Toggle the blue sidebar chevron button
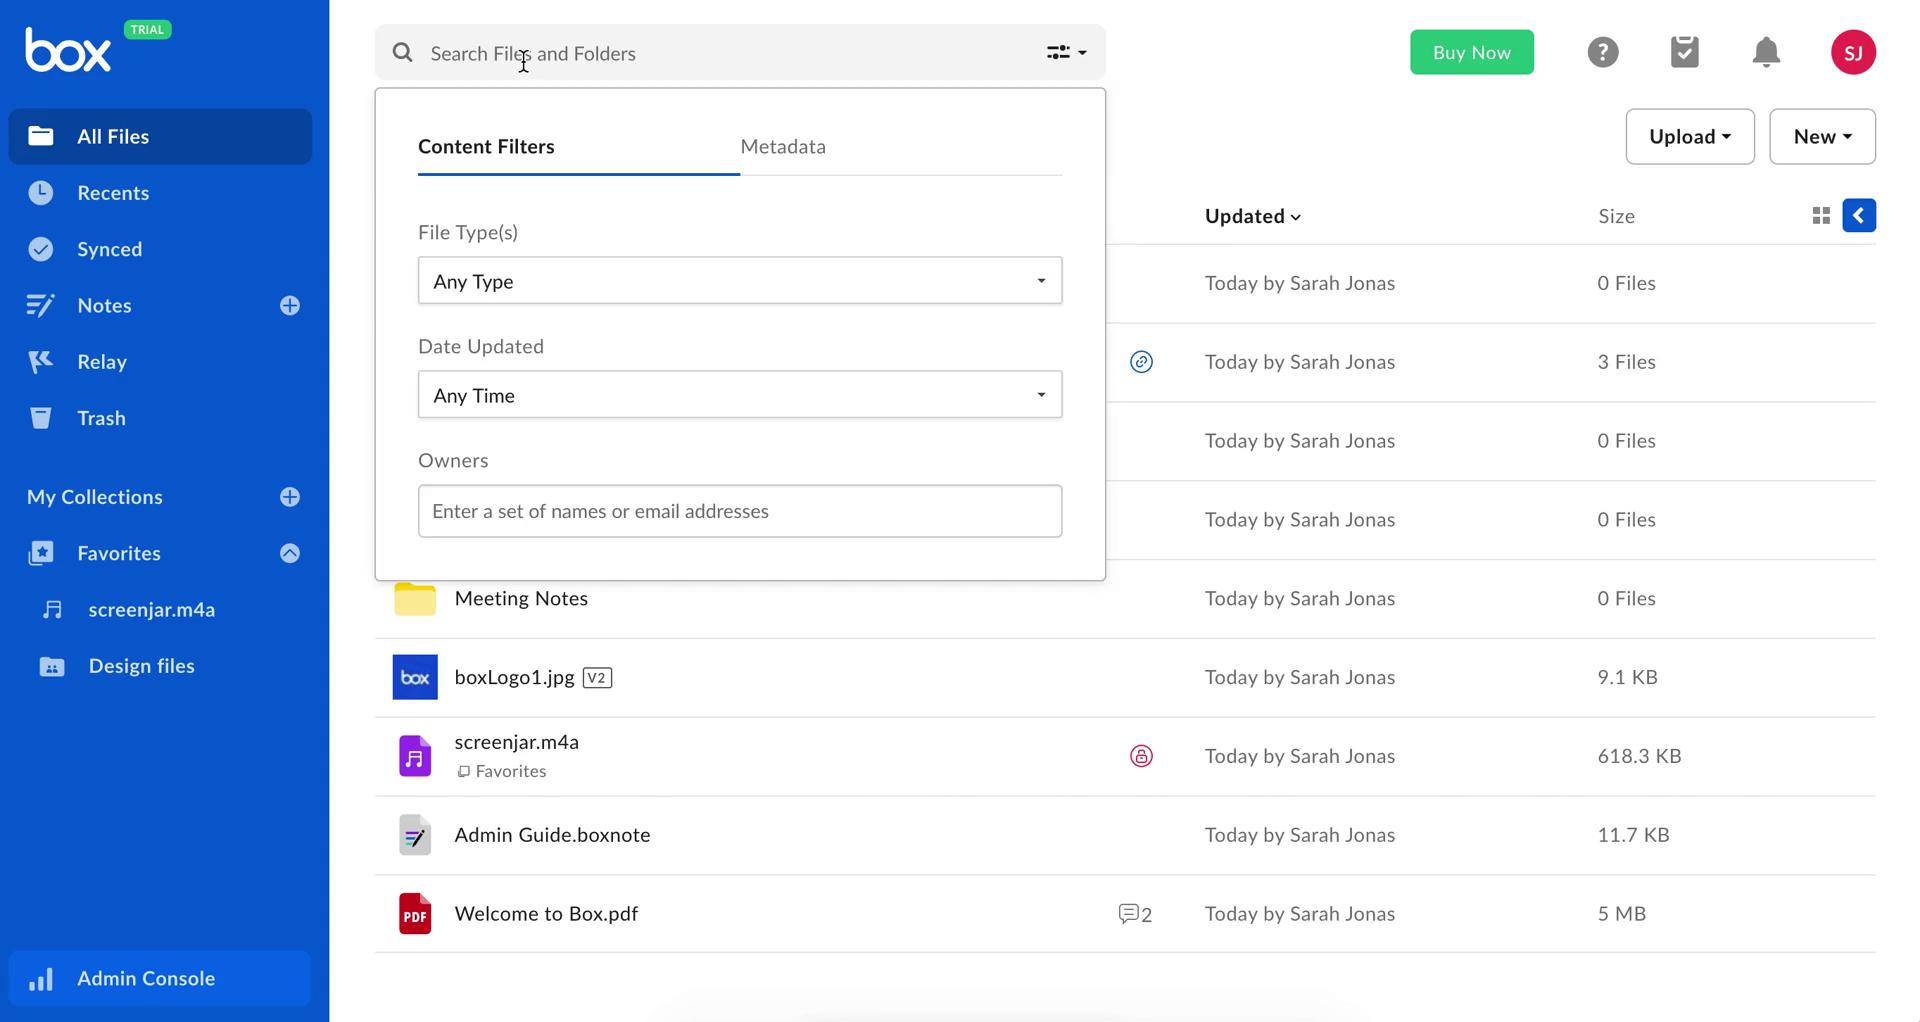Image resolution: width=1920 pixels, height=1022 pixels. [x=1859, y=216]
